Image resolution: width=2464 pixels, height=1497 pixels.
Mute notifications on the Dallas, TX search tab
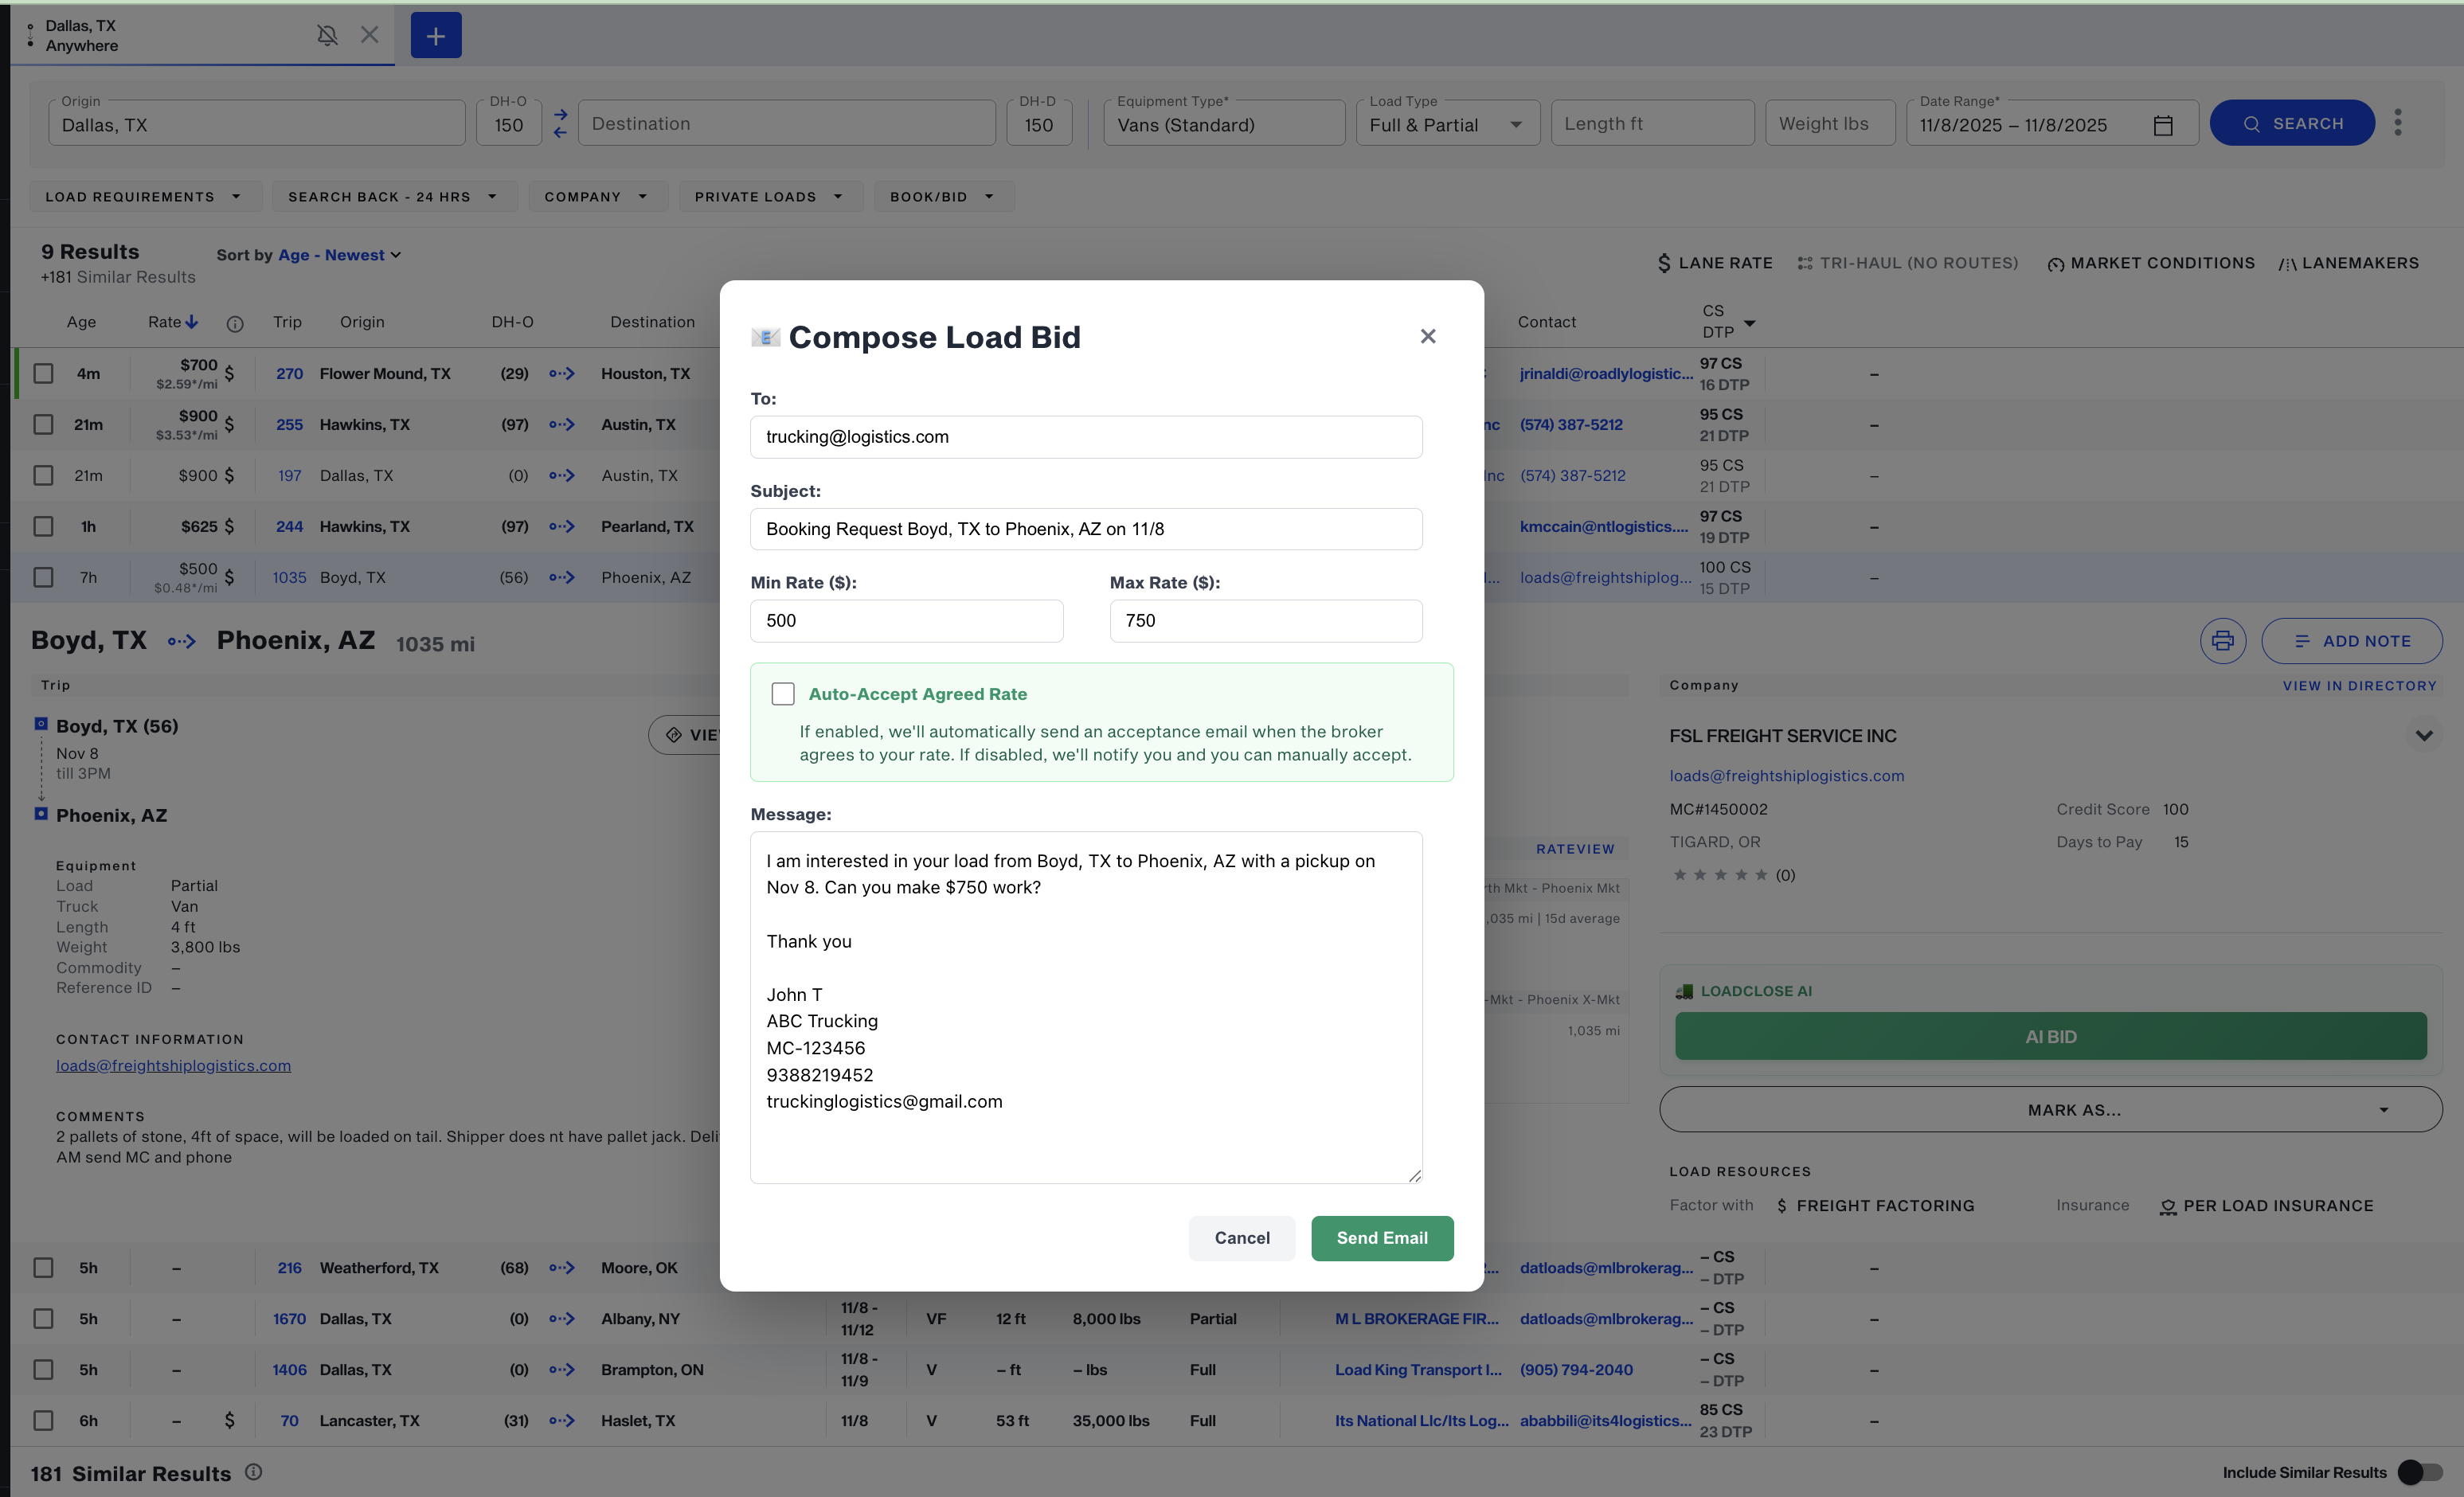pyautogui.click(x=327, y=35)
